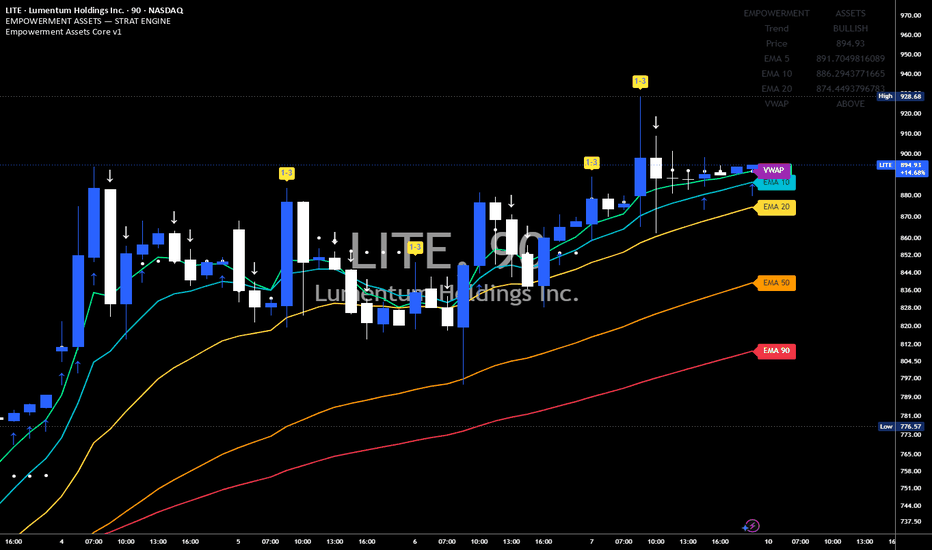Click day 4 on the time axis
932x550 pixels.
pyautogui.click(x=62, y=542)
